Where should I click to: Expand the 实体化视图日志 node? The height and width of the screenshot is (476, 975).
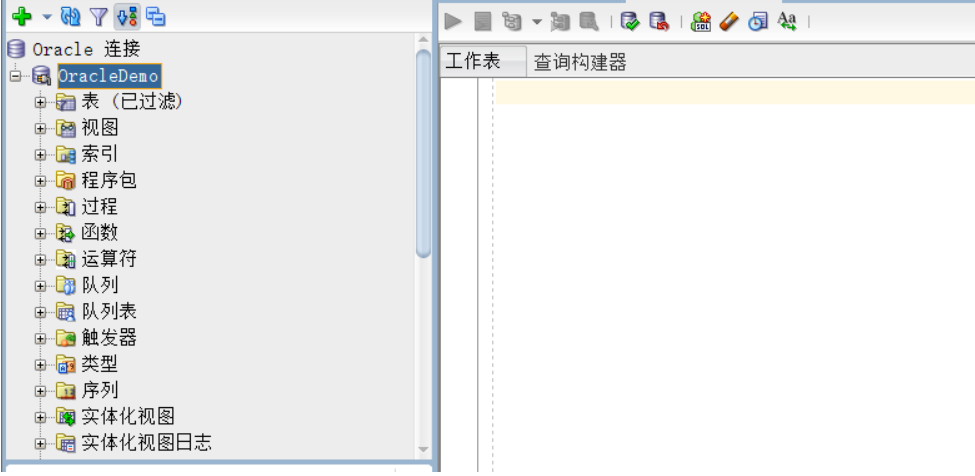point(40,443)
